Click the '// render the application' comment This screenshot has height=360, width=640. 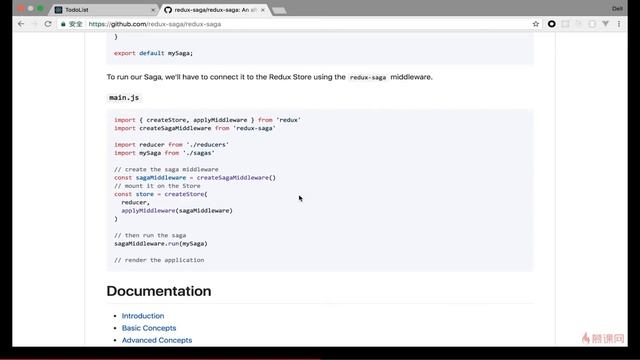(x=159, y=260)
